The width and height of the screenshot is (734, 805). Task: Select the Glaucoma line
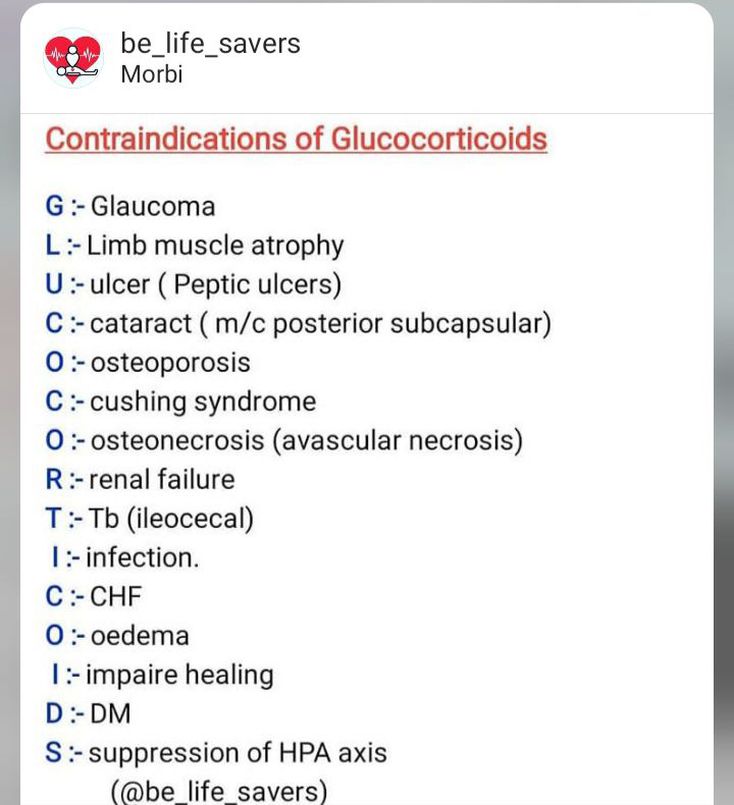tap(130, 206)
